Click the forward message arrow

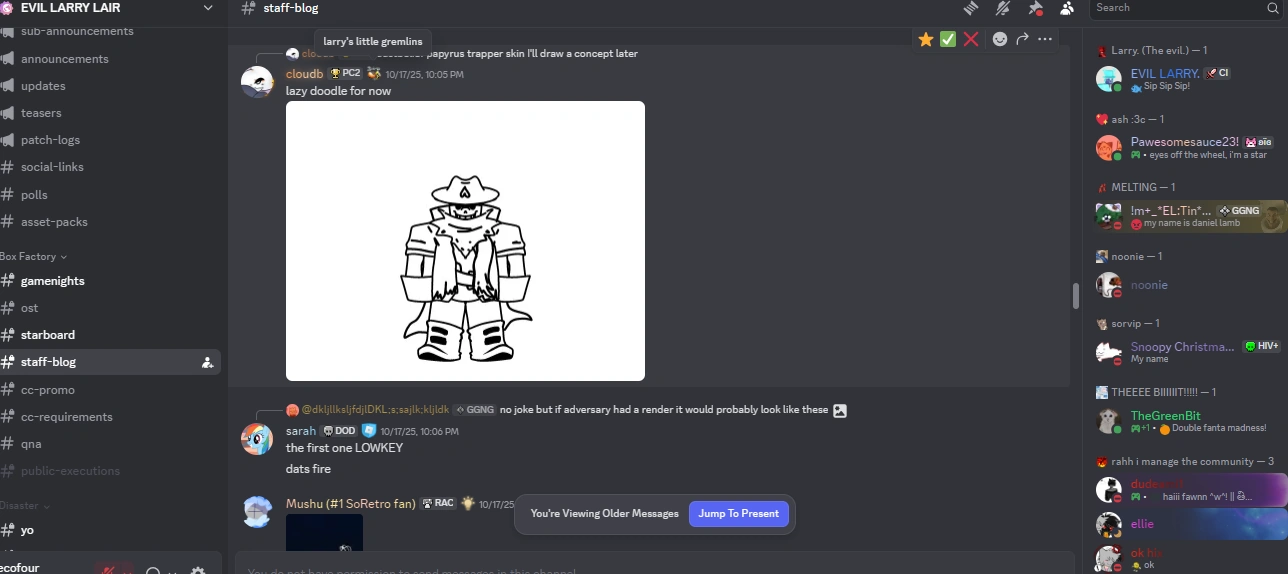(1022, 39)
